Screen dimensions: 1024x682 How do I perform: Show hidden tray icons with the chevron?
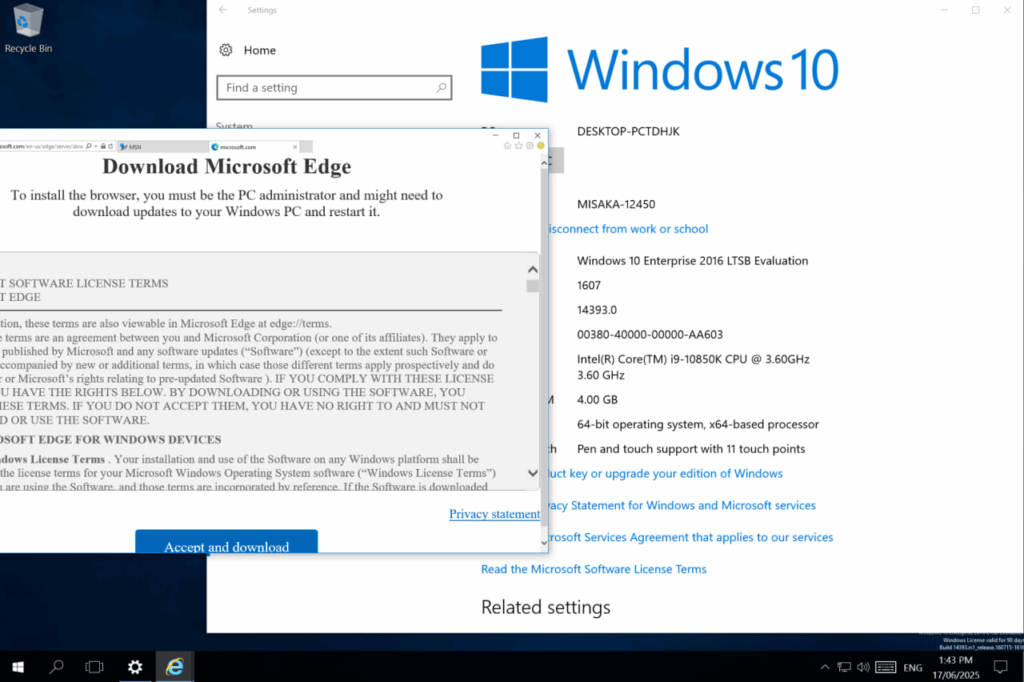tap(825, 667)
